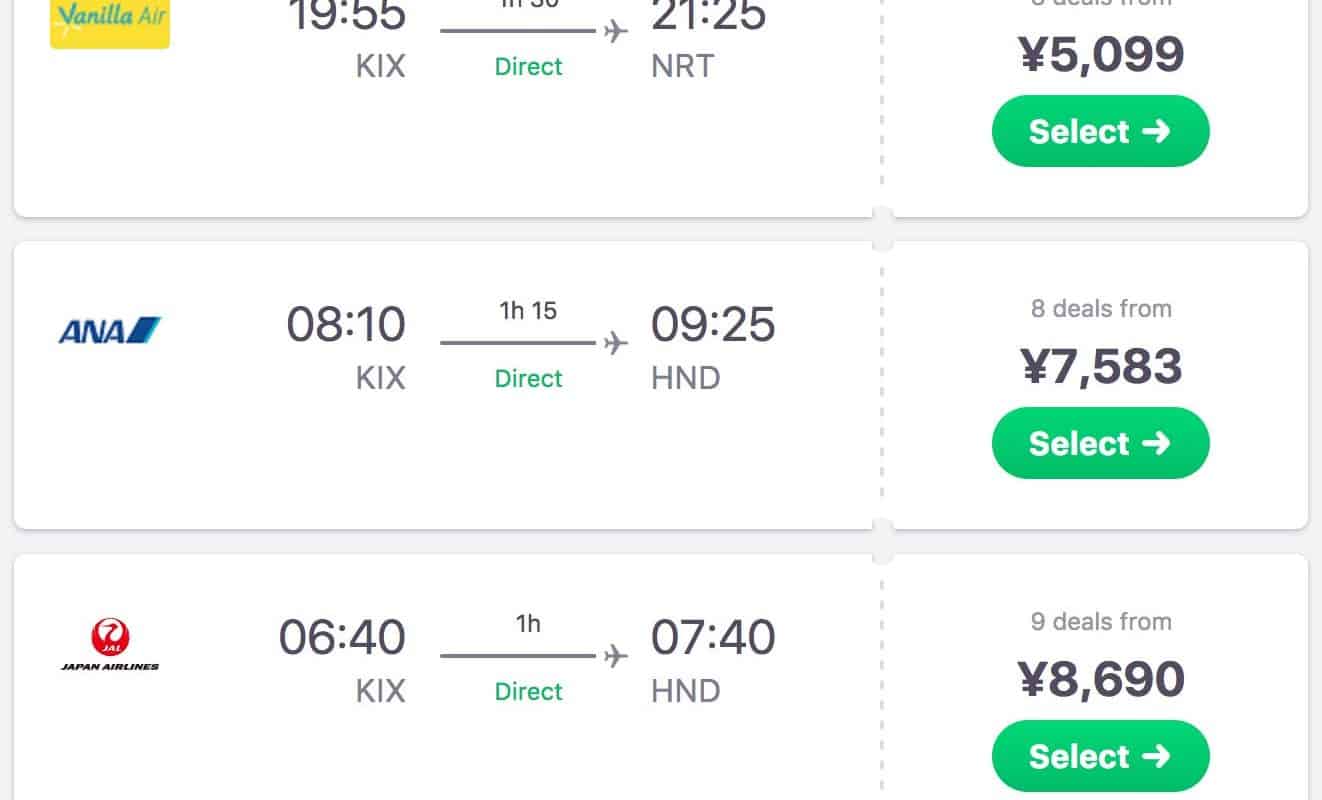Click the "8 deals from" label for ANA
Screen dimensions: 1322x800
1101,308
